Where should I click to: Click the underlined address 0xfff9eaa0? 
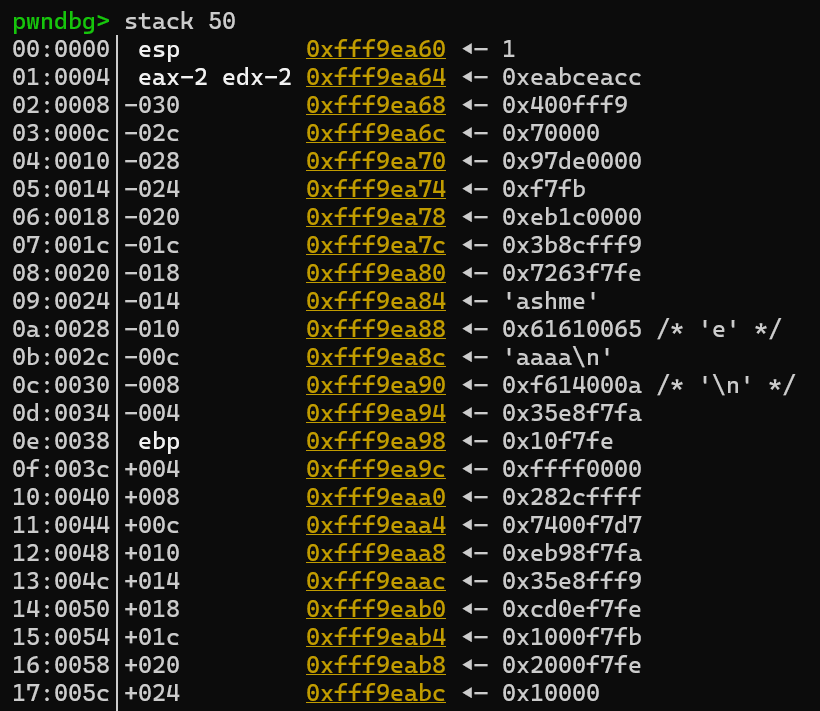375,497
